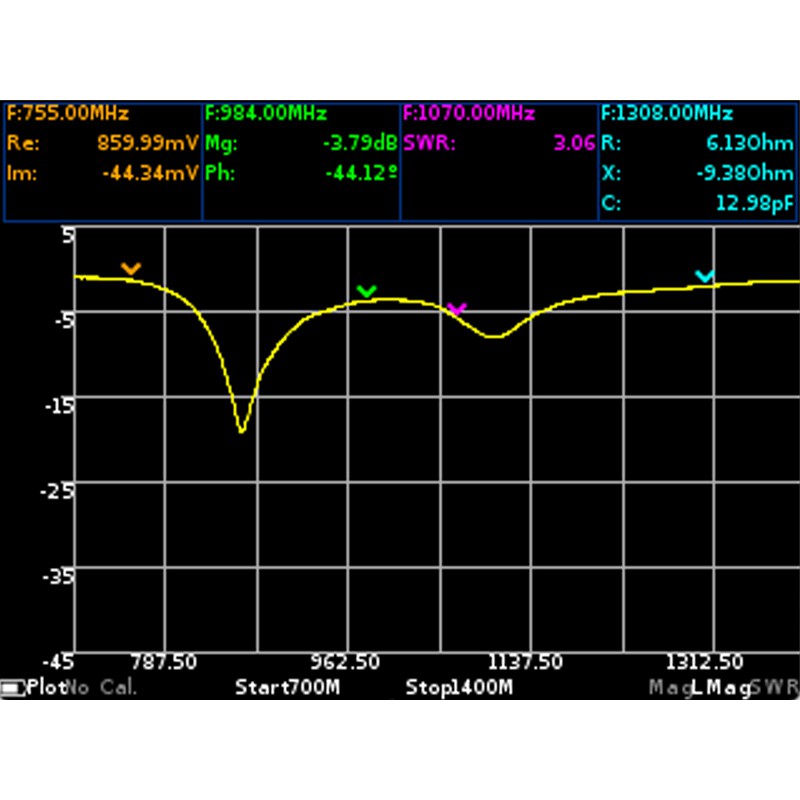This screenshot has height=800, width=800.
Task: Open the orange F:755.00MHz marker panel
Action: coord(103,161)
